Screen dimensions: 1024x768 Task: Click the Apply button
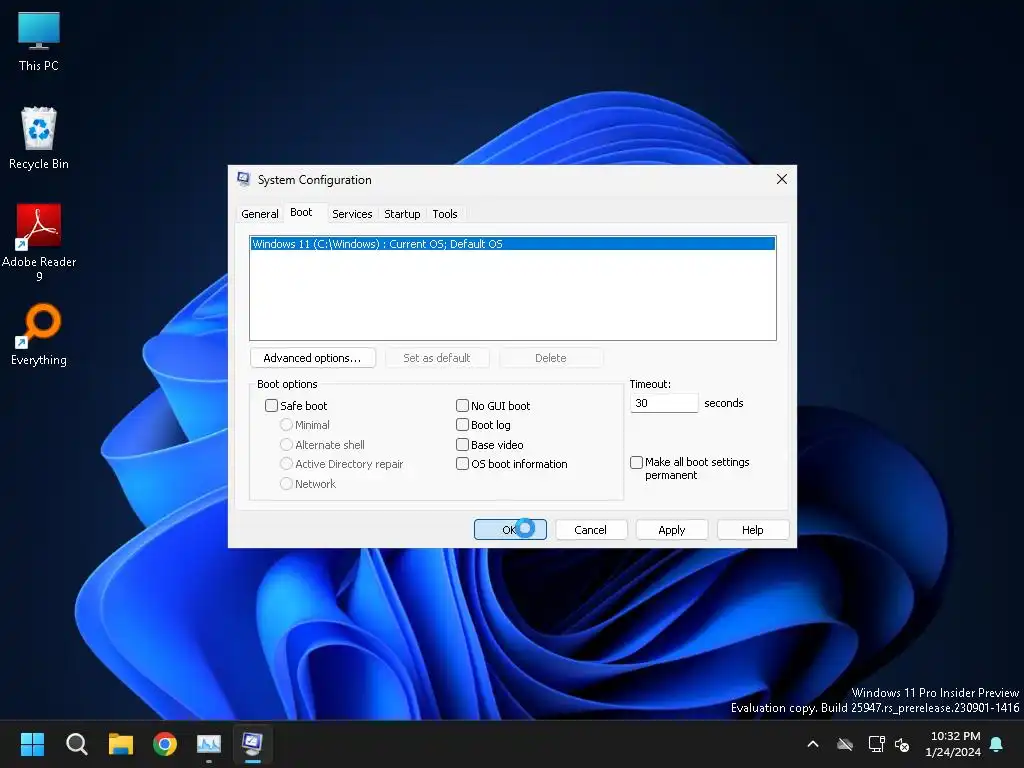pos(671,530)
